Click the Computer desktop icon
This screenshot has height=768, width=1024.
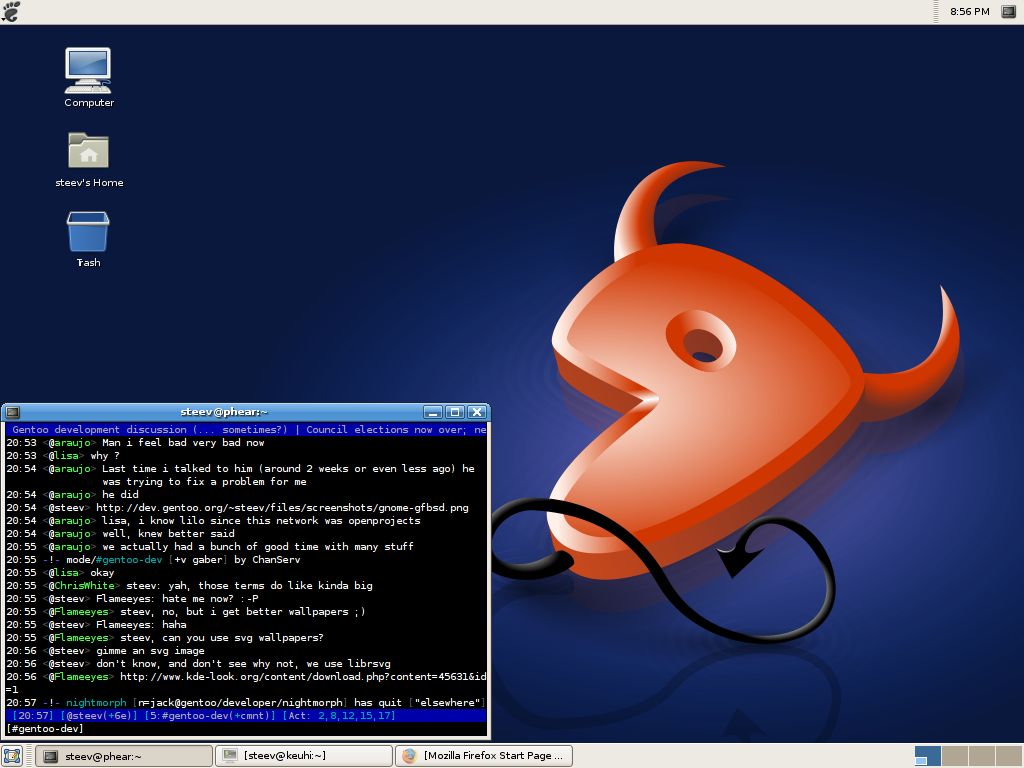click(x=88, y=72)
